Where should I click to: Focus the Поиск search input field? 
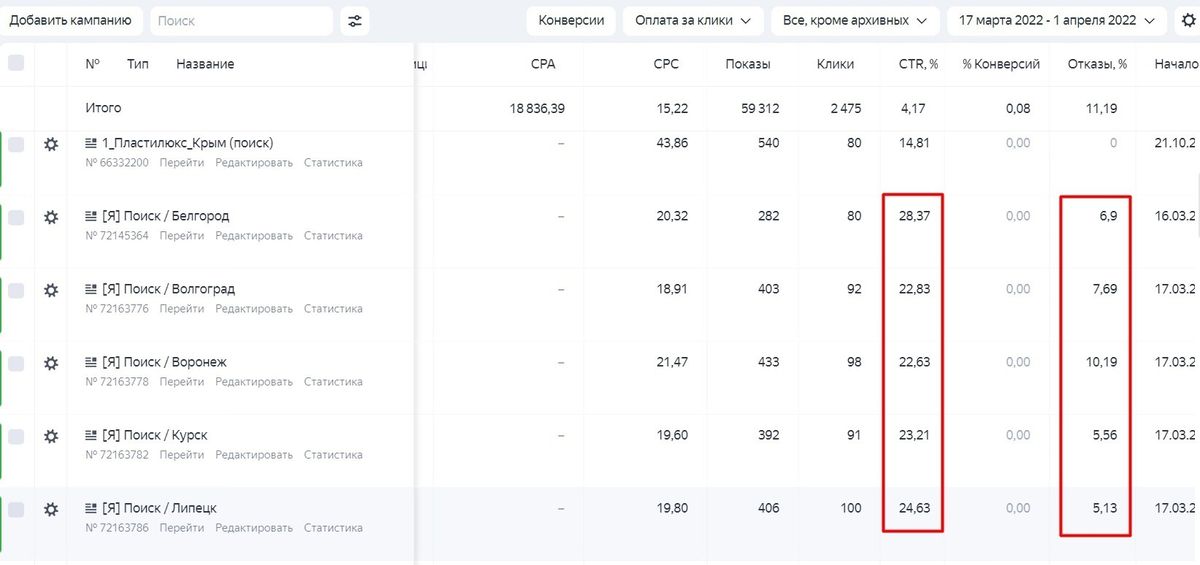tap(241, 20)
